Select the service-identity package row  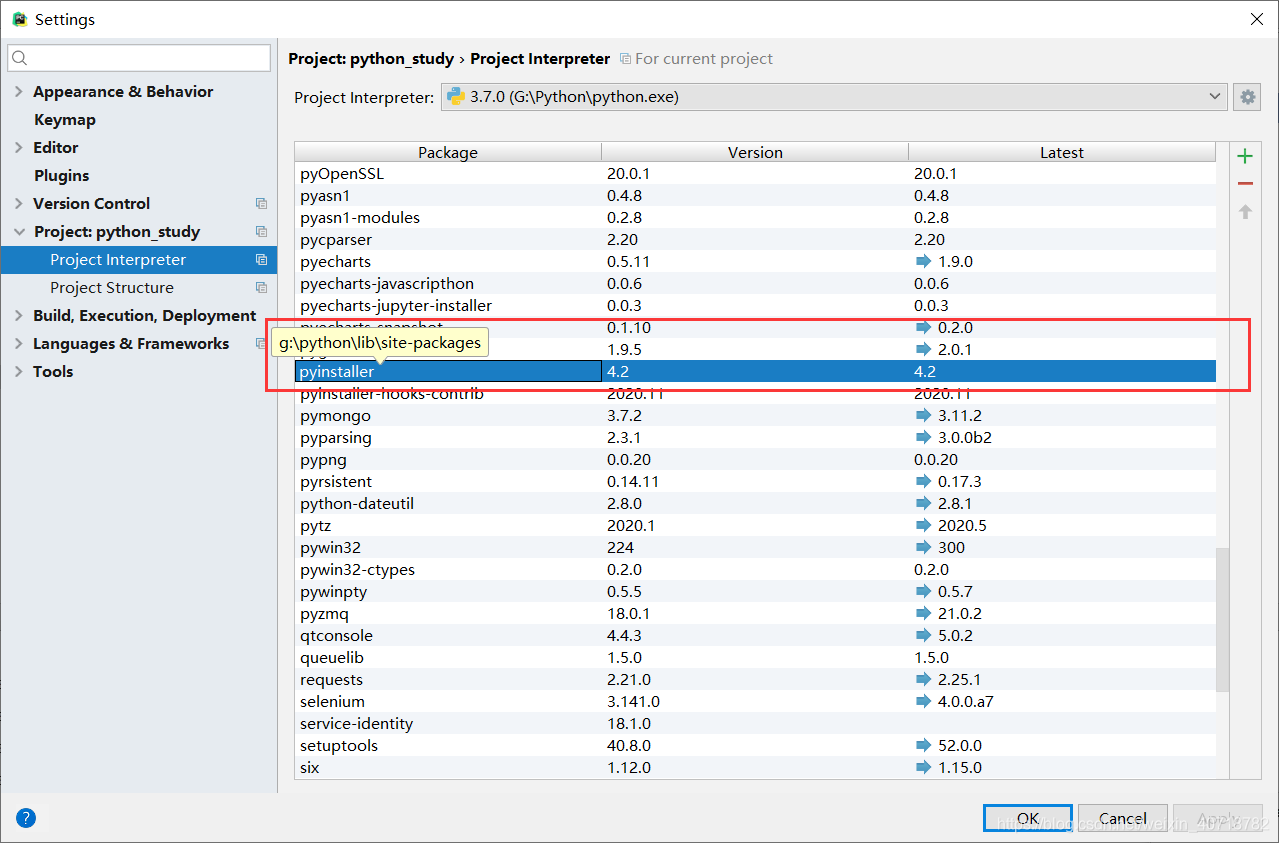coord(755,723)
